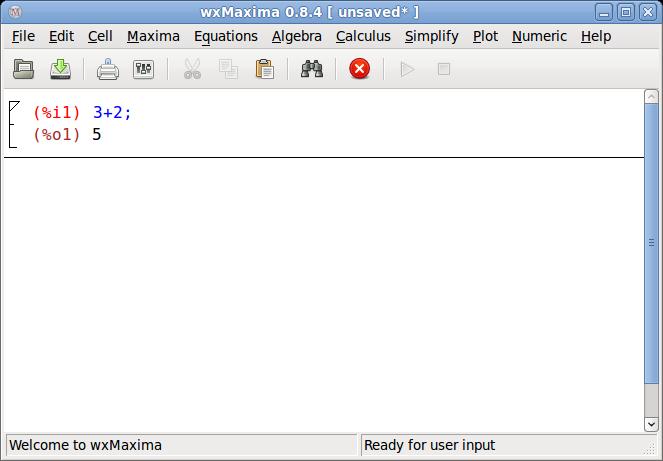Open the Edit menu
The image size is (663, 461).
pyautogui.click(x=61, y=36)
